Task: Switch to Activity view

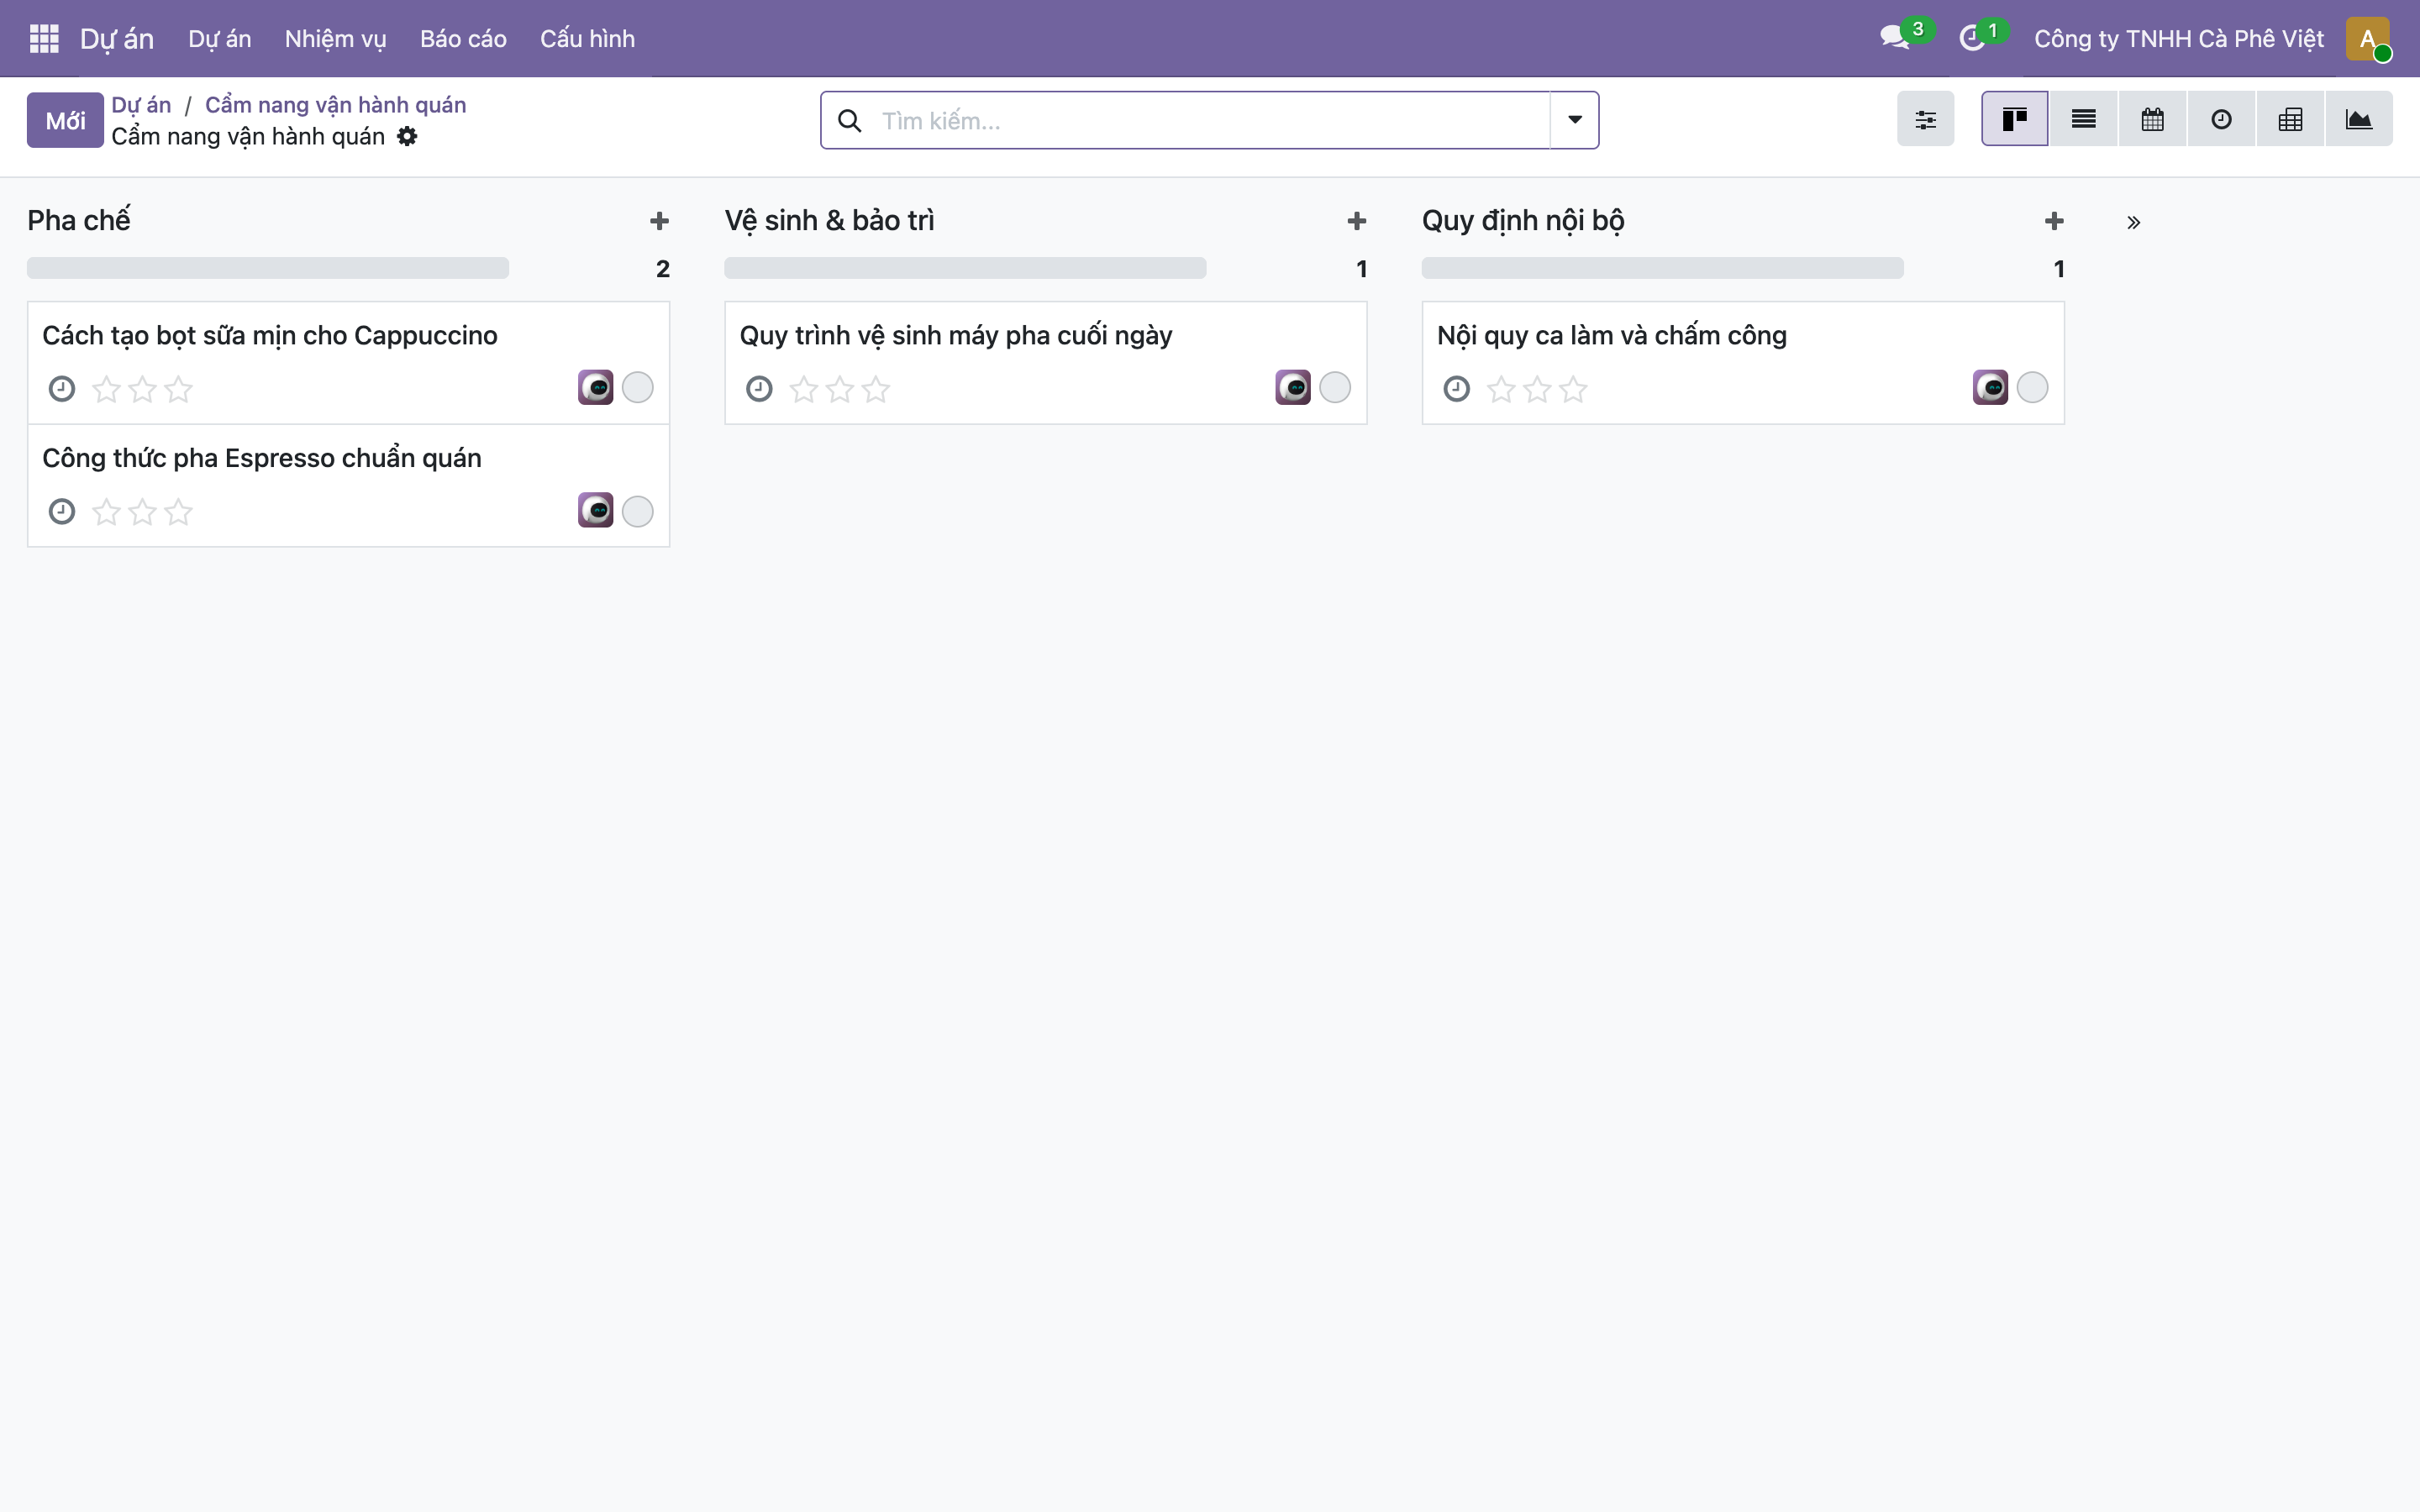Action: click(2221, 119)
